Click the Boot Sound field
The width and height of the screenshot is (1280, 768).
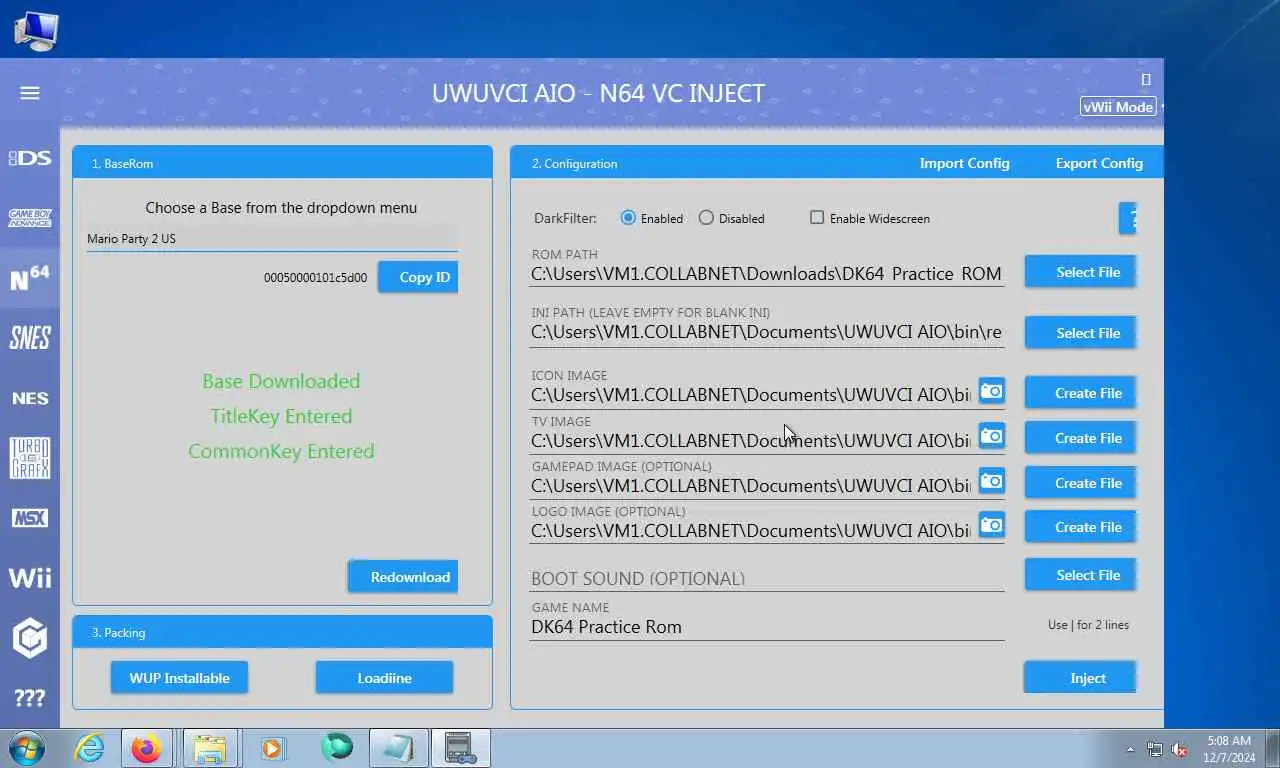(x=767, y=578)
